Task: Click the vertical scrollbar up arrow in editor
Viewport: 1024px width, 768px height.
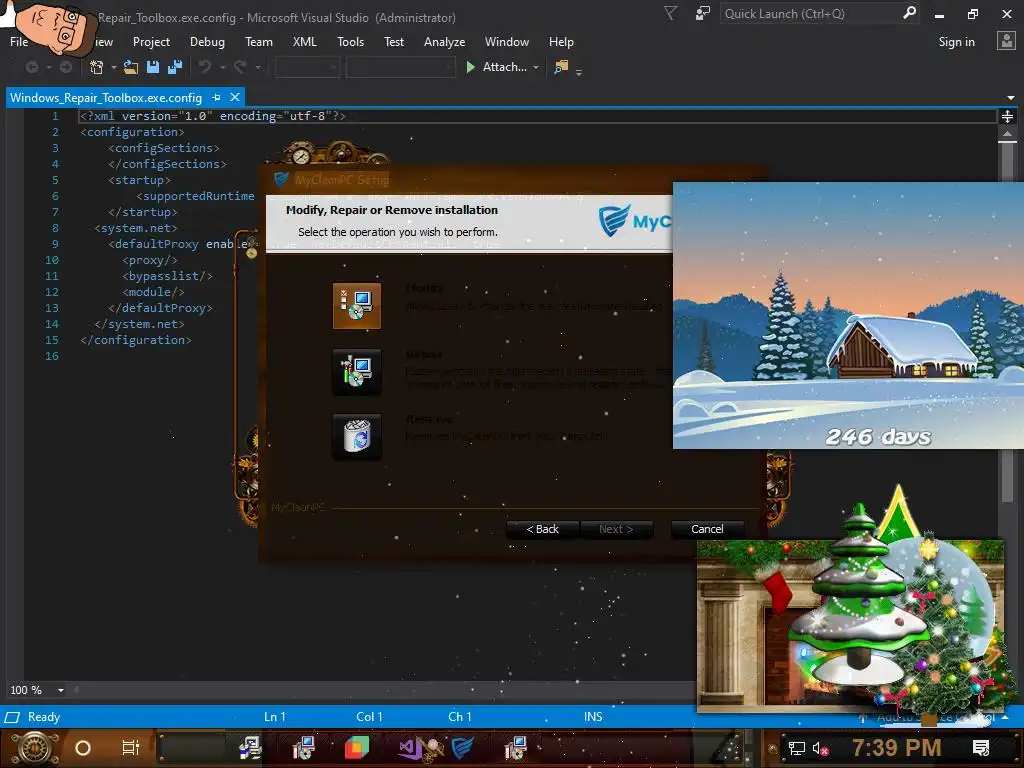Action: click(x=1007, y=134)
